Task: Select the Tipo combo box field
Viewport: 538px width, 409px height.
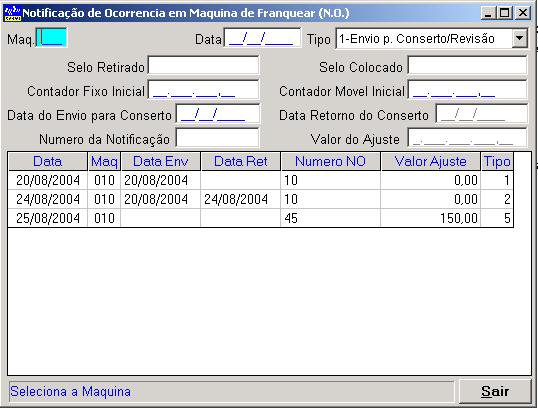Action: pos(431,38)
